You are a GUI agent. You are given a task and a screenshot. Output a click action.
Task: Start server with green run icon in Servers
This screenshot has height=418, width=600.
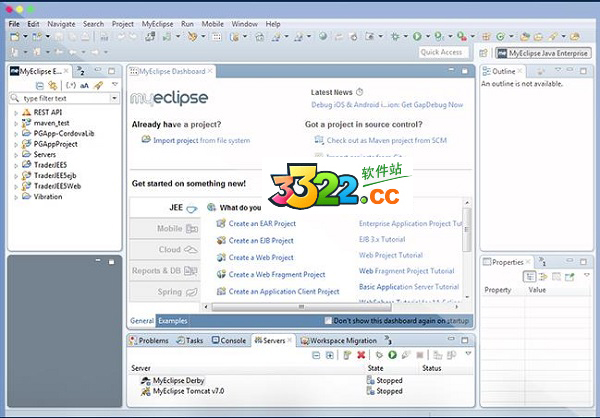[x=392, y=355]
